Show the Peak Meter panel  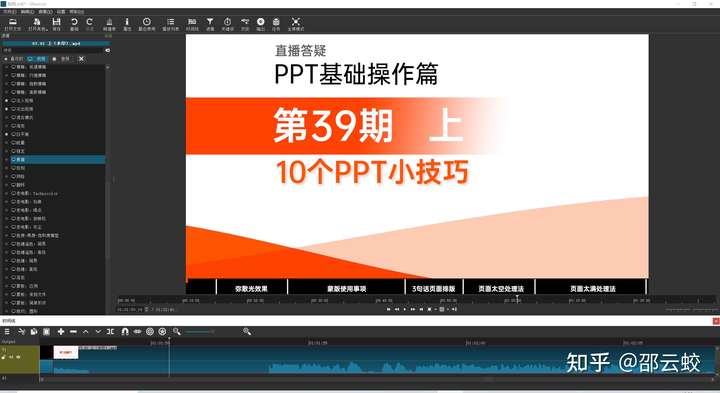109,24
